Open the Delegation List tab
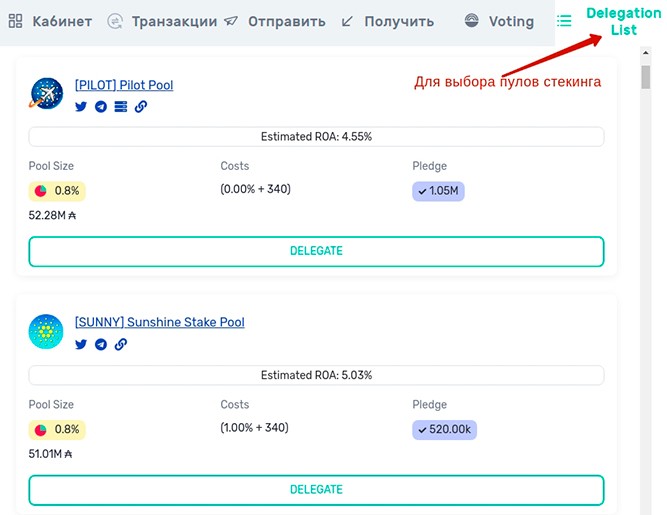This screenshot has width=667, height=515. [609, 21]
